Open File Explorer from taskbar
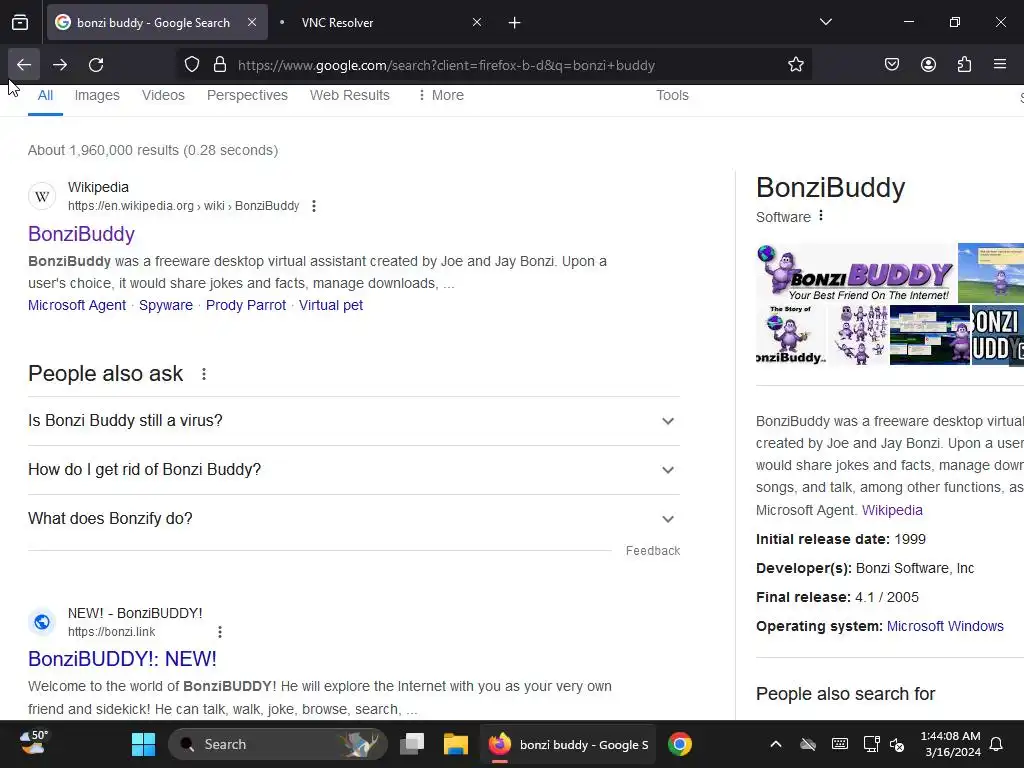The height and width of the screenshot is (768, 1024). [x=456, y=744]
